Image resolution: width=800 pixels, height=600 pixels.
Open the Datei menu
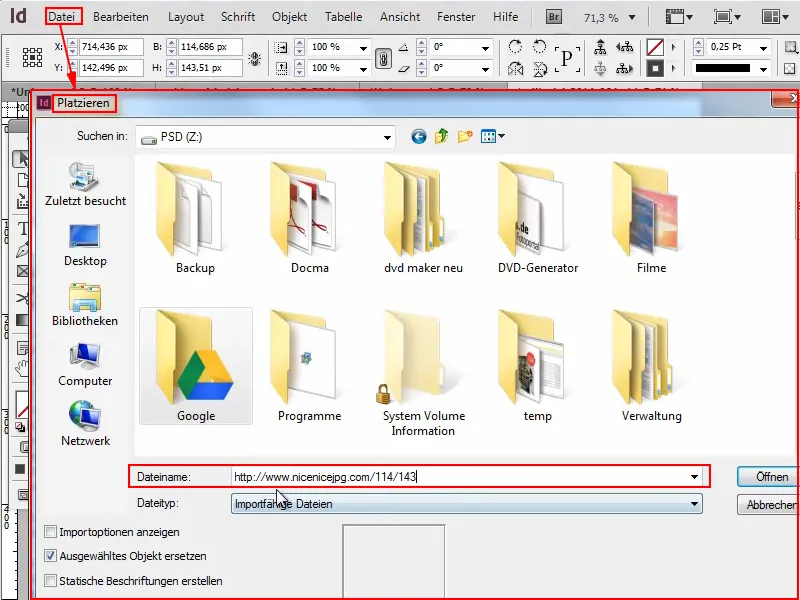pos(64,15)
